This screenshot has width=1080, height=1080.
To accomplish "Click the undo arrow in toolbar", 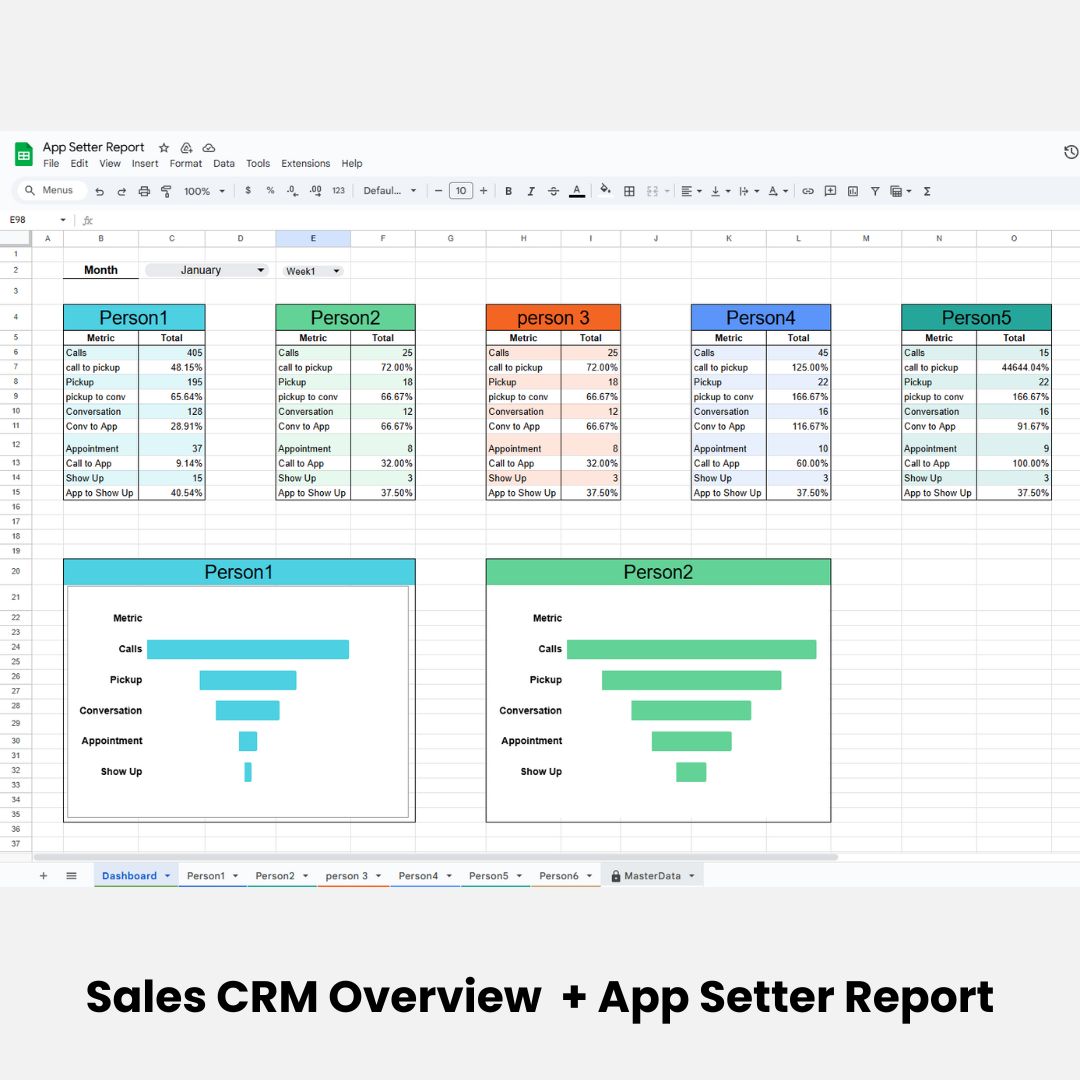I will point(99,191).
